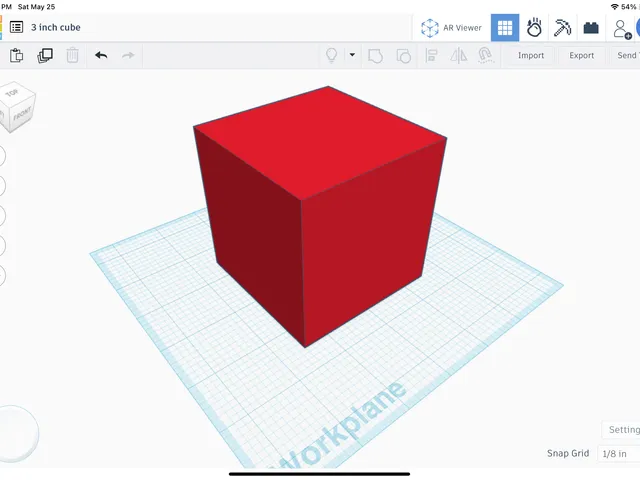640x480 pixels.
Task: Click the Import button
Action: click(531, 56)
